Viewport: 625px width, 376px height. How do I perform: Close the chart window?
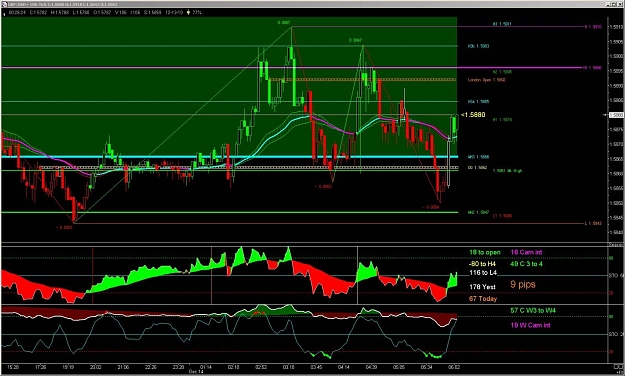click(x=621, y=4)
